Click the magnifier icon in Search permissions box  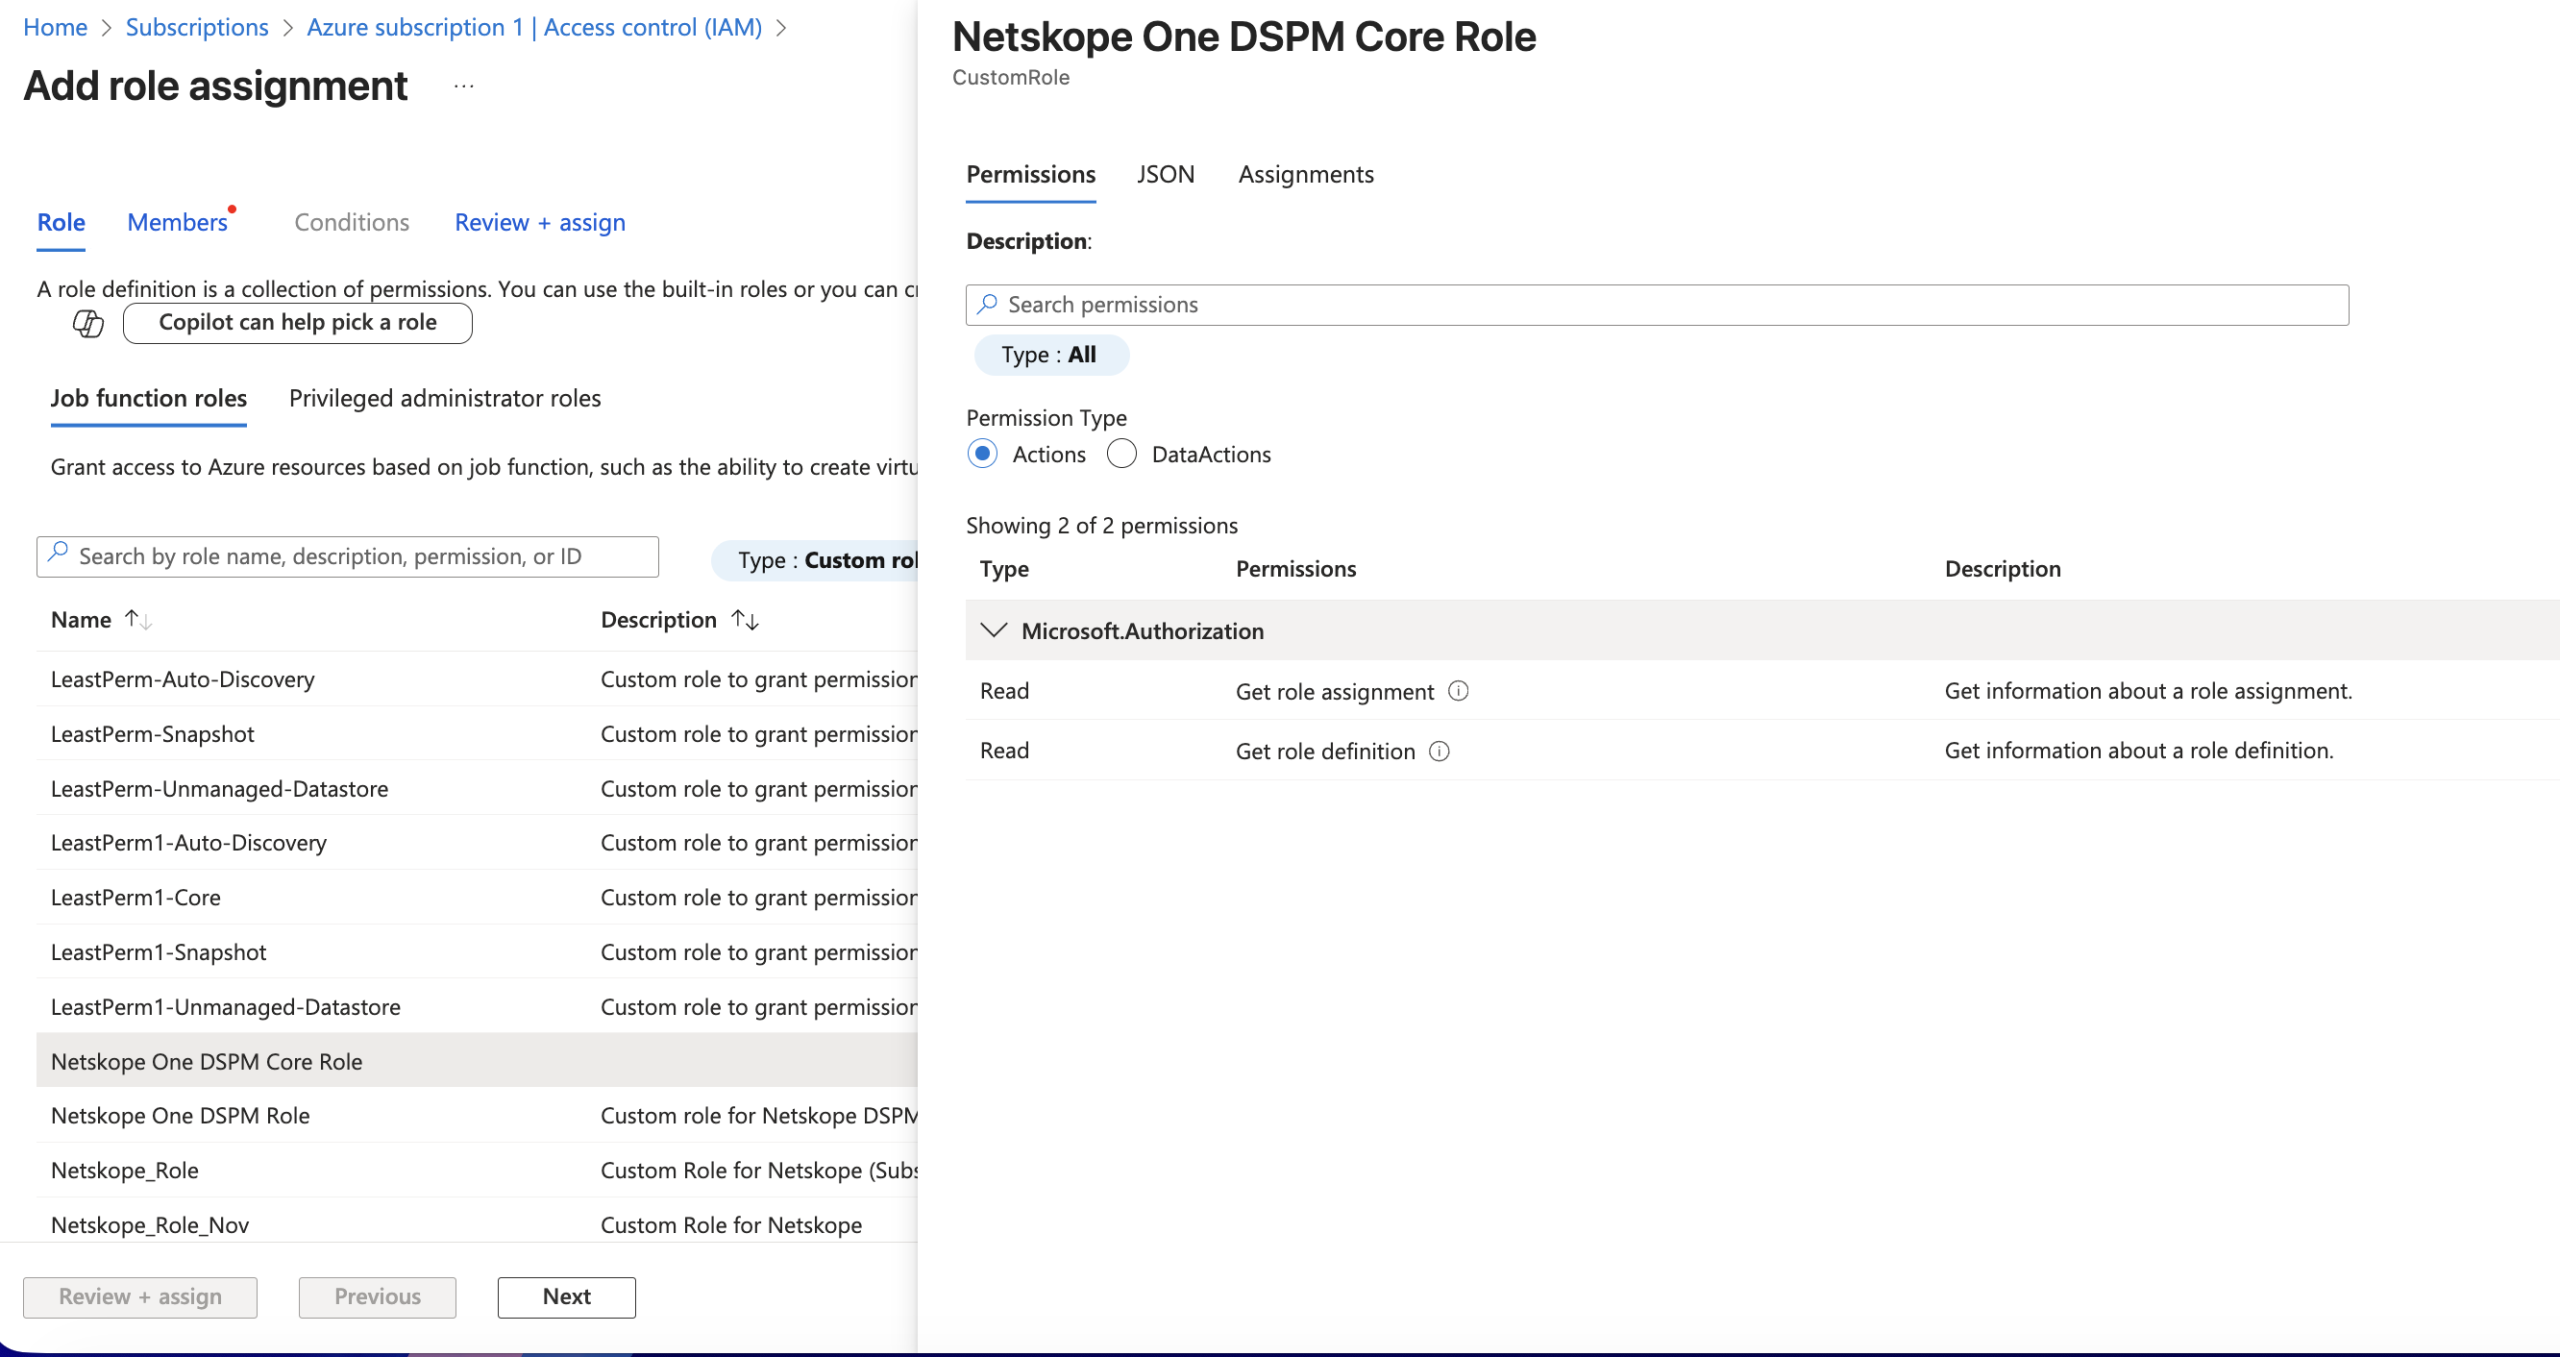click(x=988, y=304)
